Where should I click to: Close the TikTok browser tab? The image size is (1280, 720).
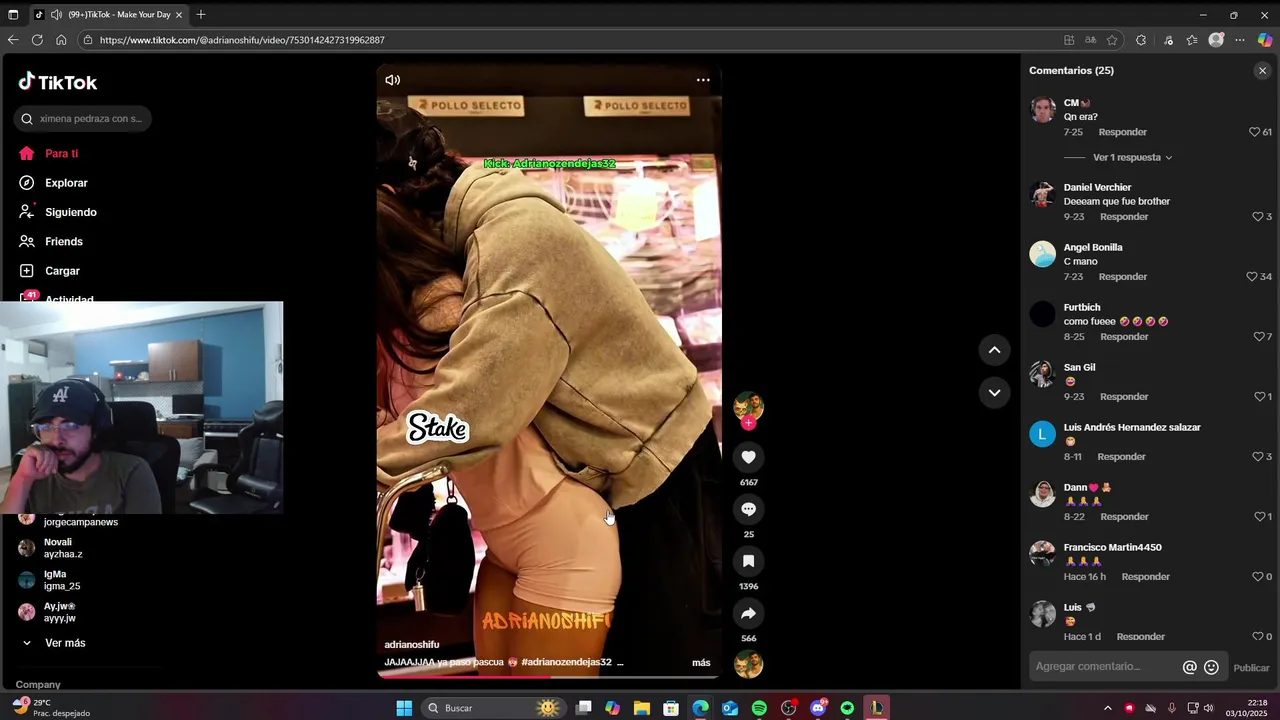click(x=179, y=15)
